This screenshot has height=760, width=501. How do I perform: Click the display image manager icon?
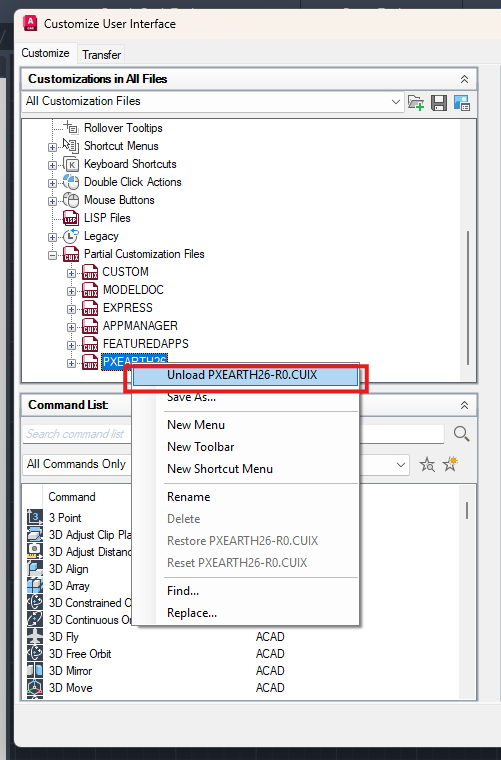coord(462,103)
